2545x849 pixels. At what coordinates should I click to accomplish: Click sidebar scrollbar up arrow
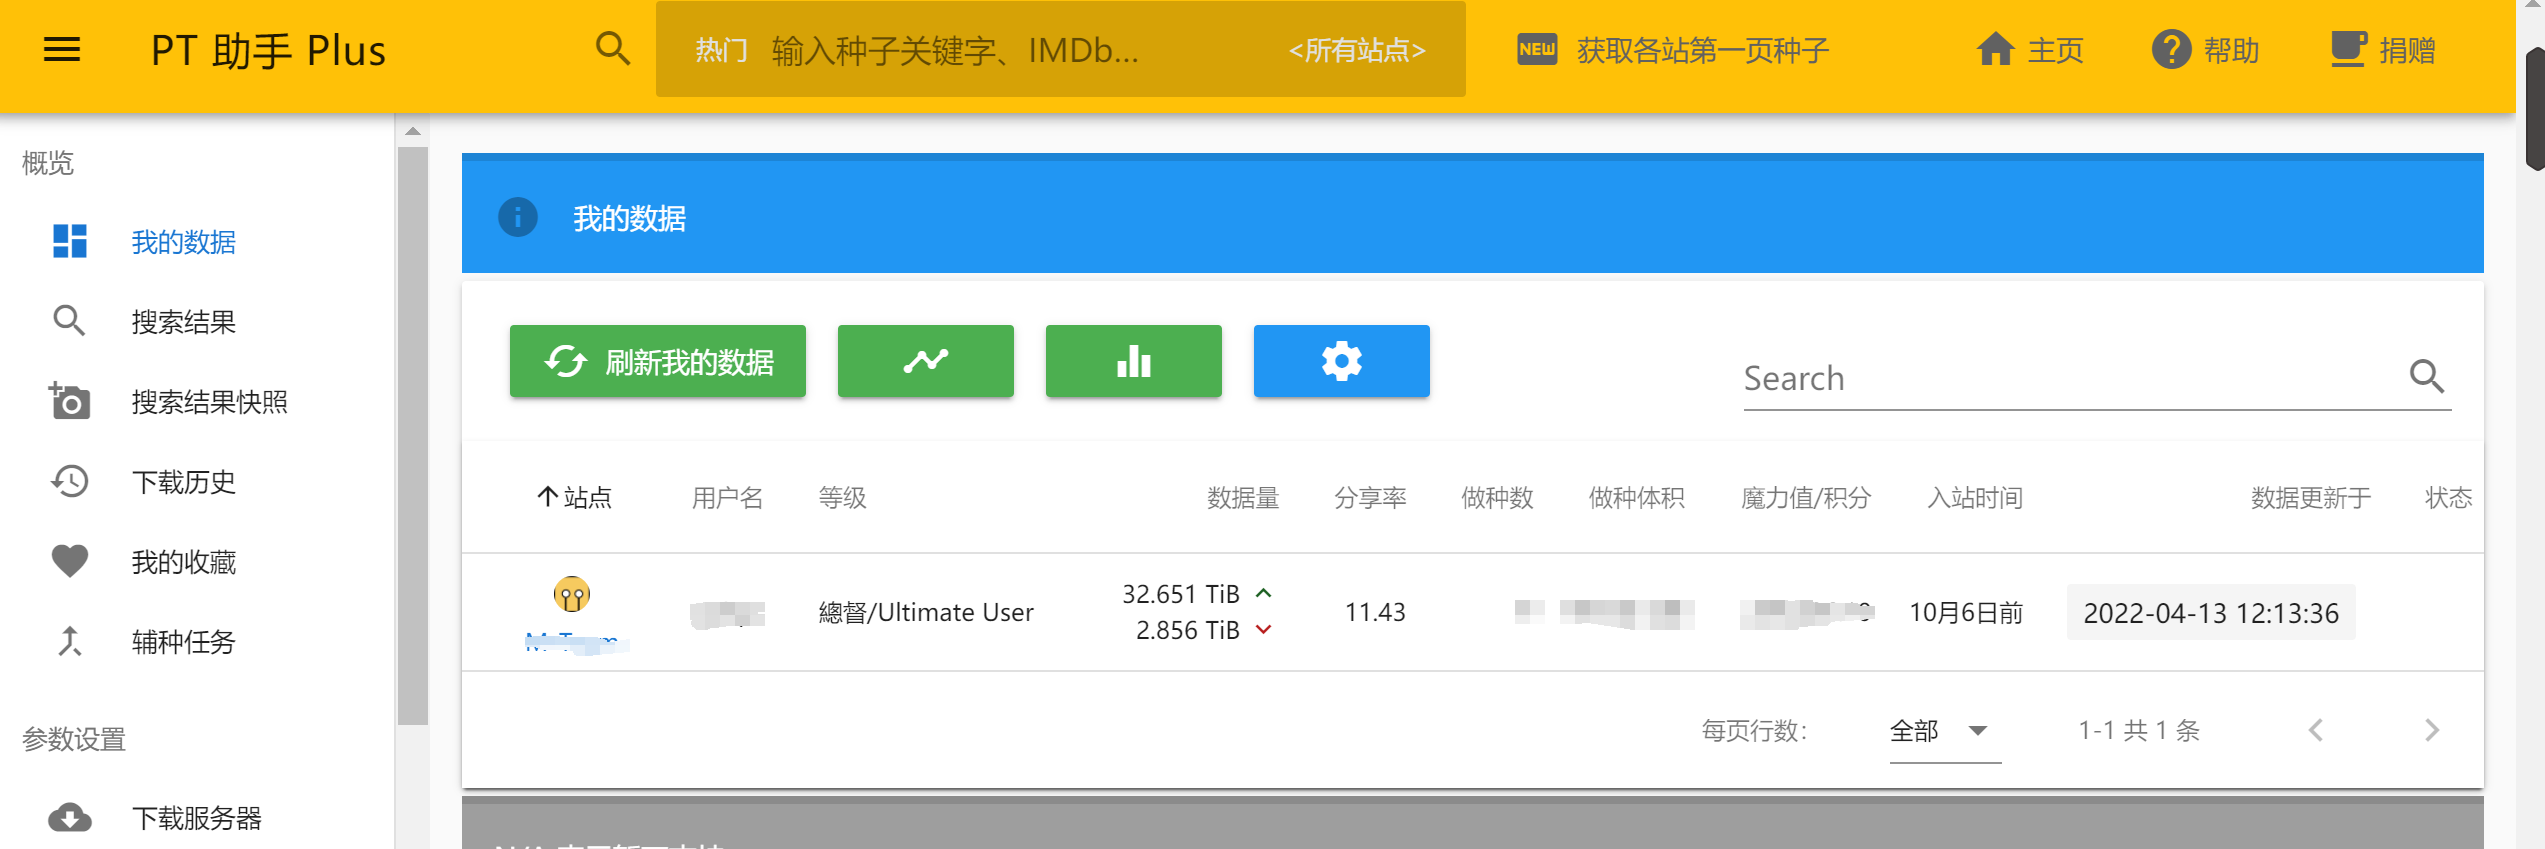pyautogui.click(x=413, y=131)
